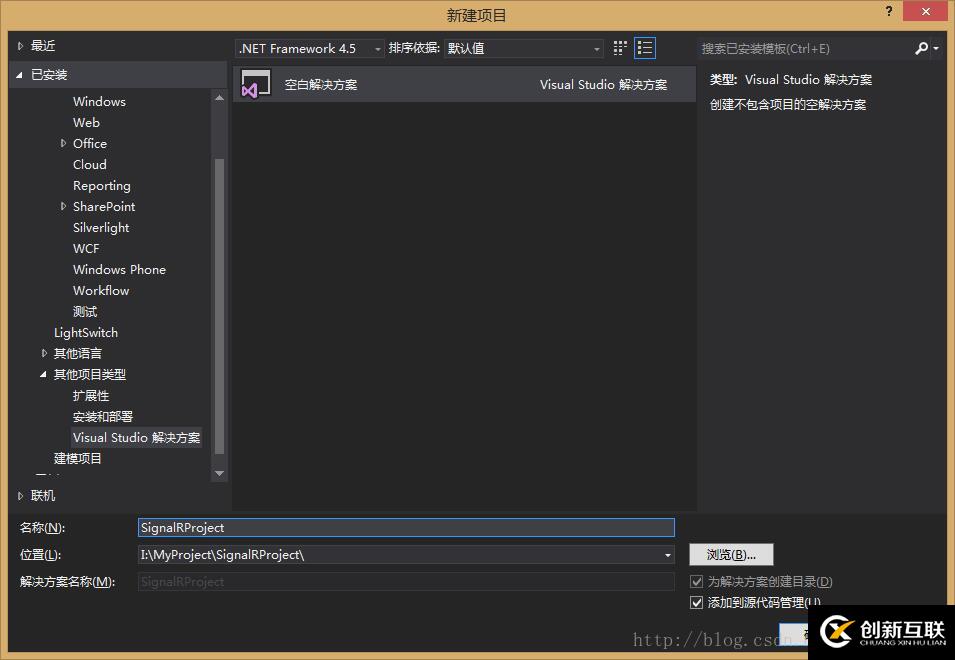Image resolution: width=955 pixels, height=660 pixels.
Task: Open the 位置 path dropdown arrow
Action: 667,554
